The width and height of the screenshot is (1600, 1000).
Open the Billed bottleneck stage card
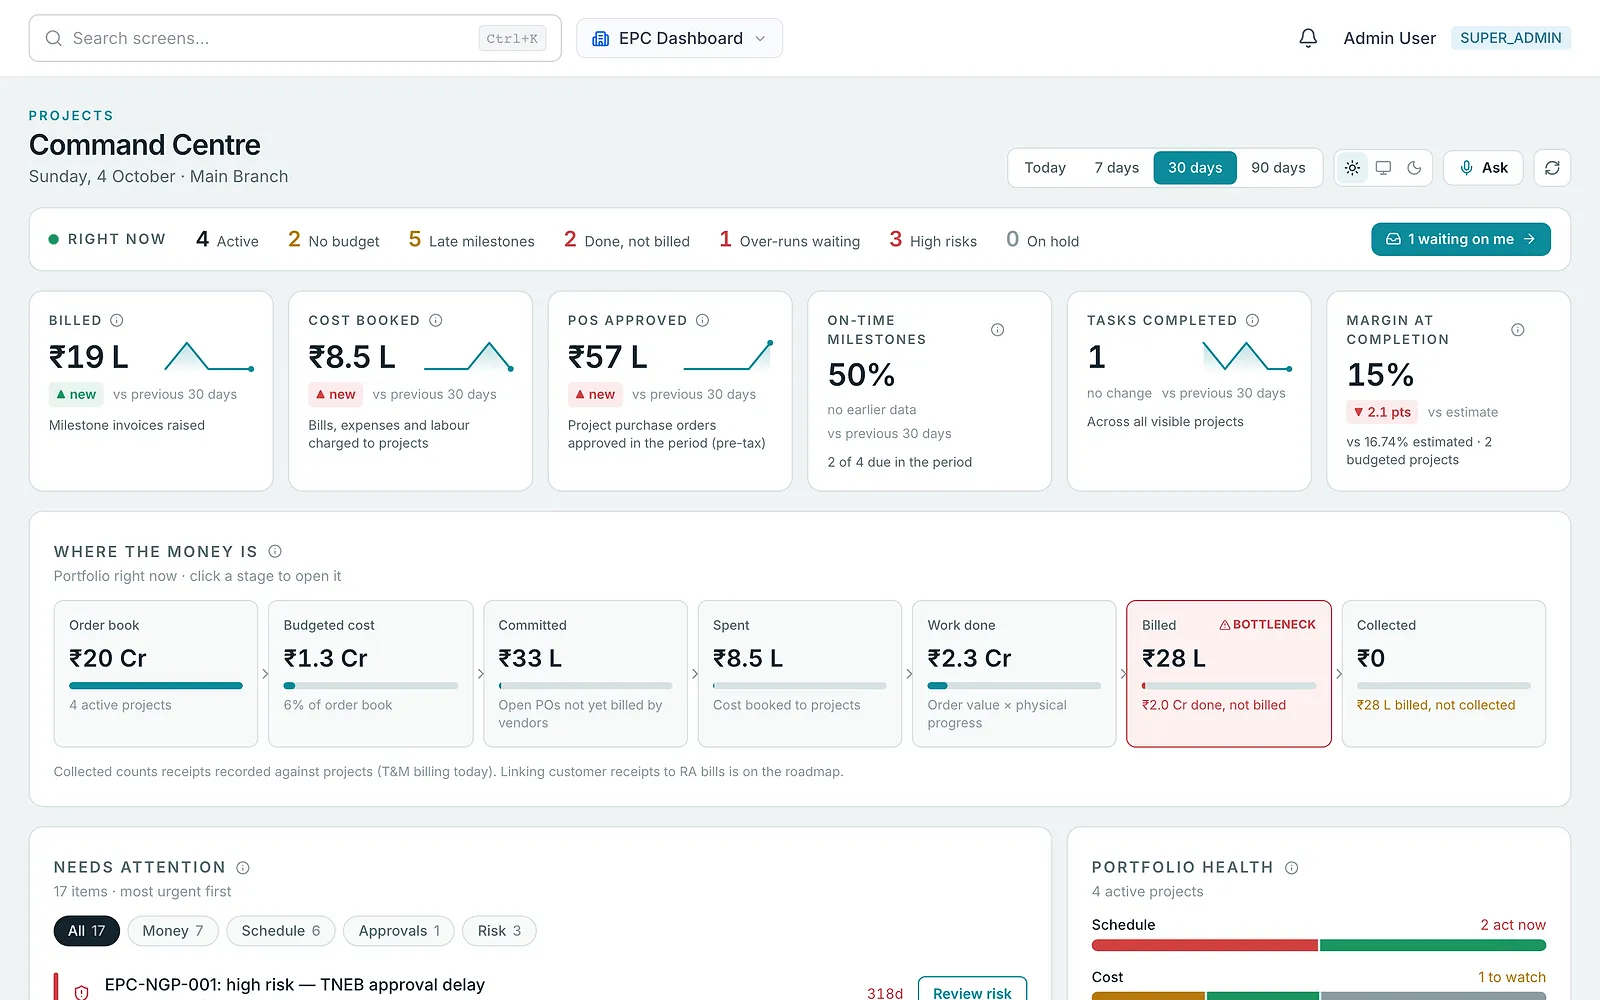coord(1229,673)
